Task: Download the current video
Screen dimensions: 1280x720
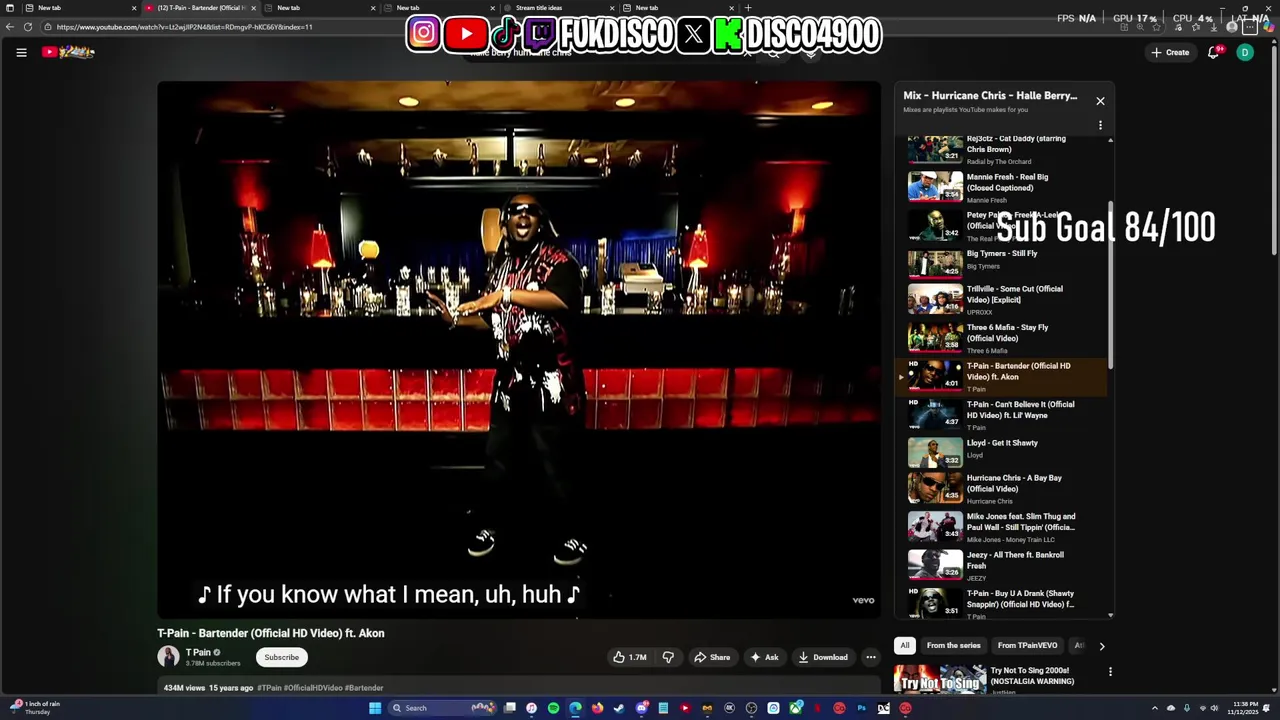Action: pos(822,657)
